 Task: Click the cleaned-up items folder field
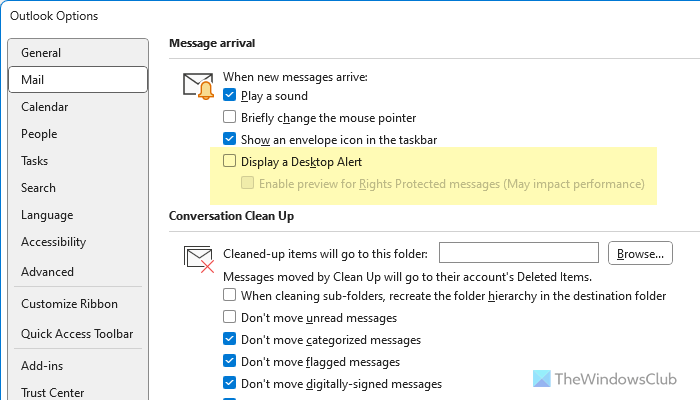[x=518, y=253]
